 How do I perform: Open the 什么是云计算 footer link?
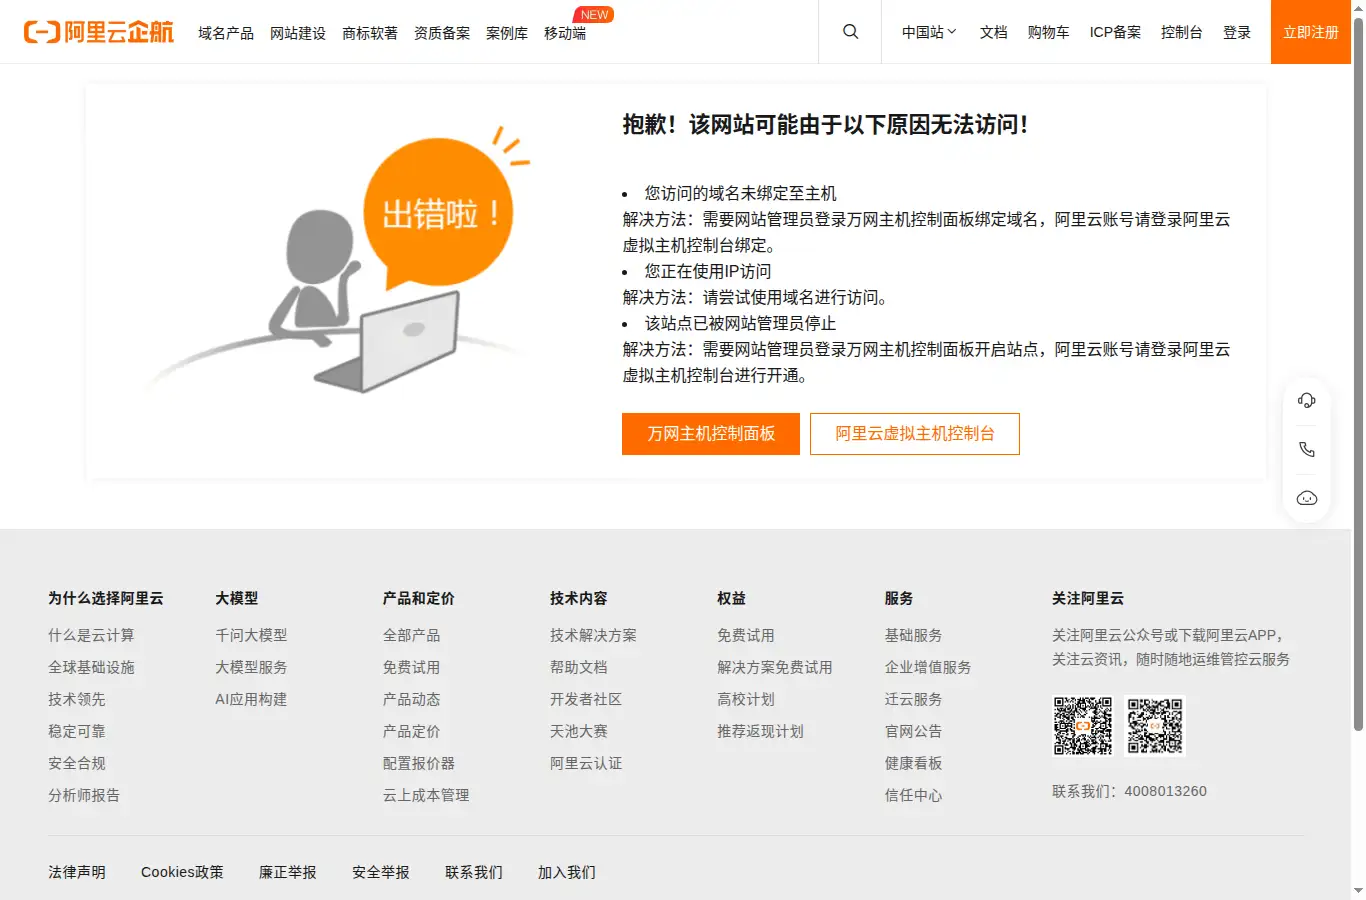coord(91,635)
